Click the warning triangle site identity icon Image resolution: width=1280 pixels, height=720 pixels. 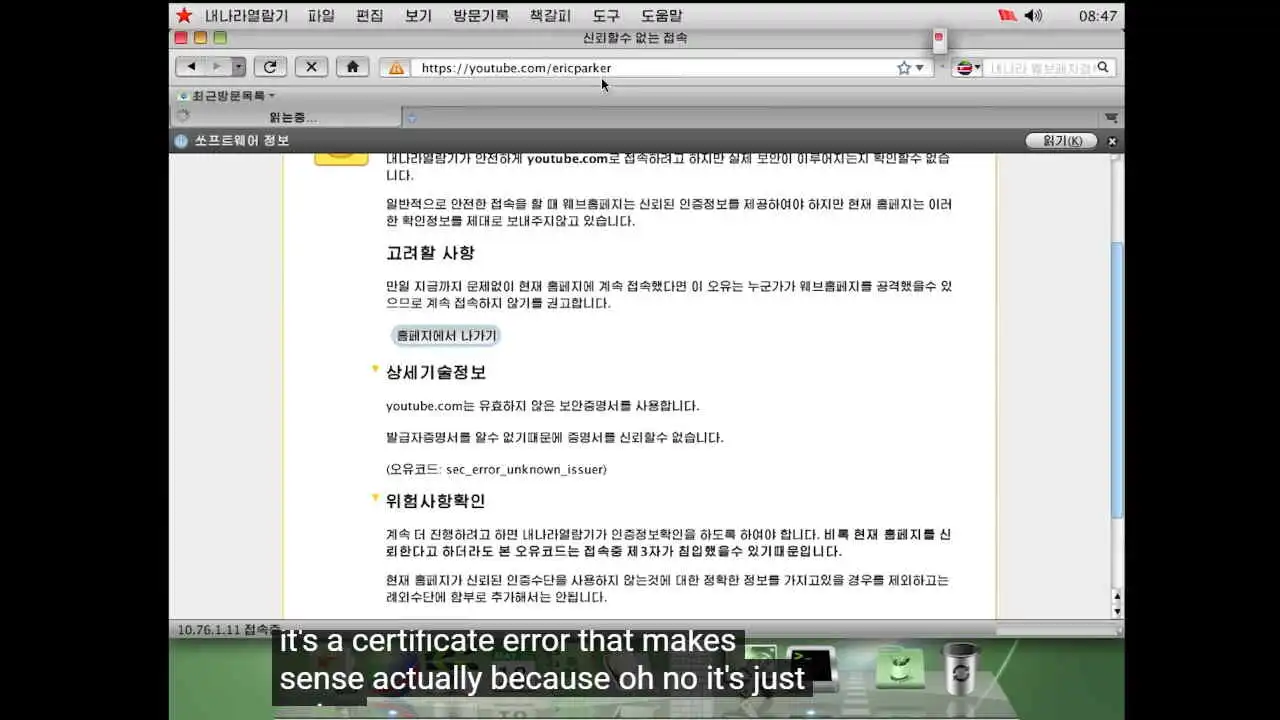(396, 68)
